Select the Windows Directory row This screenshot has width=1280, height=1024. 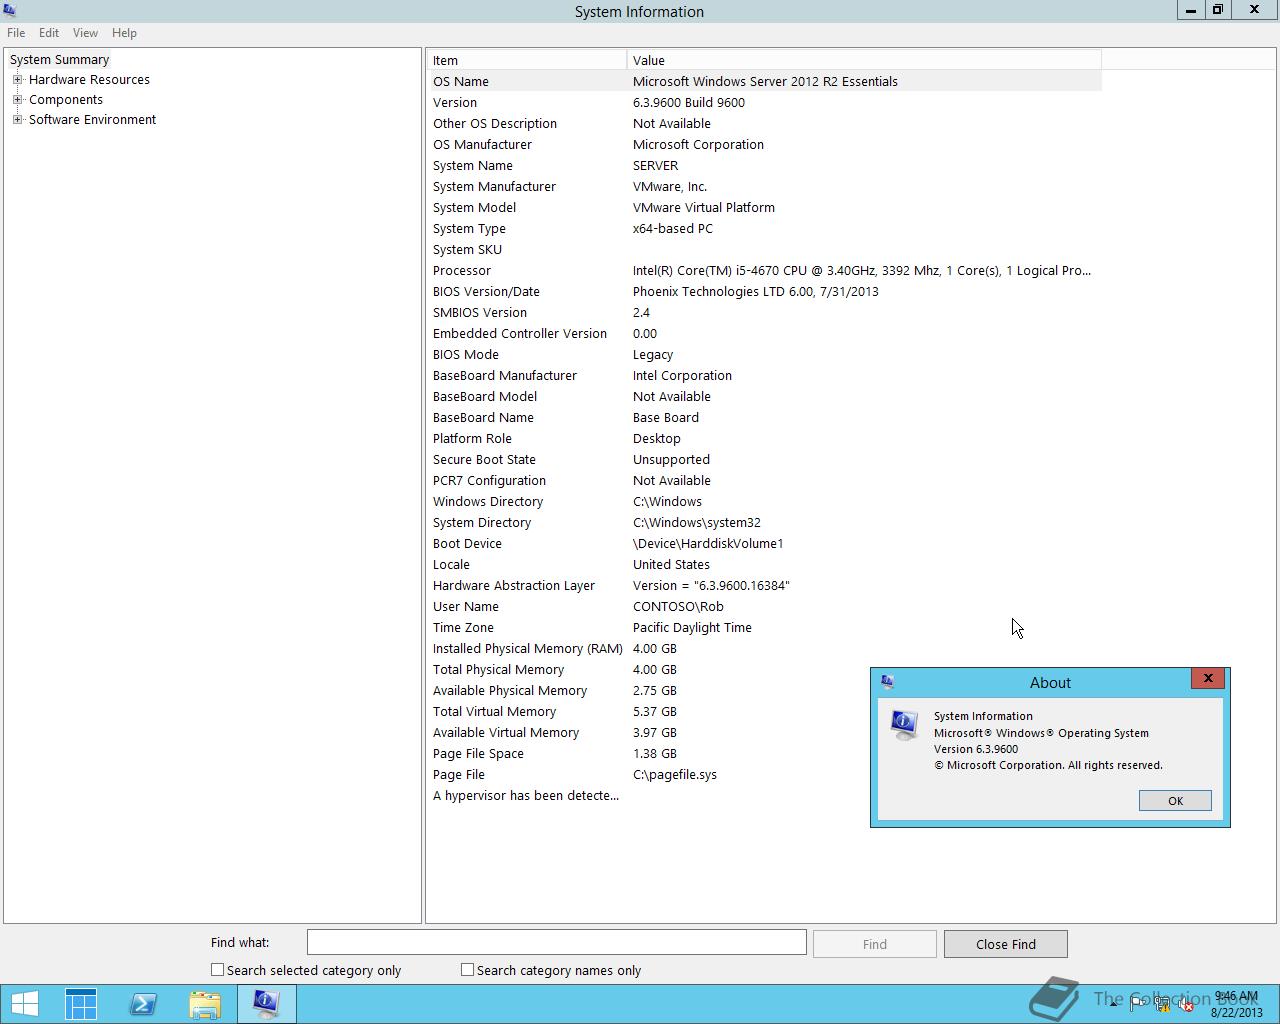tap(765, 502)
